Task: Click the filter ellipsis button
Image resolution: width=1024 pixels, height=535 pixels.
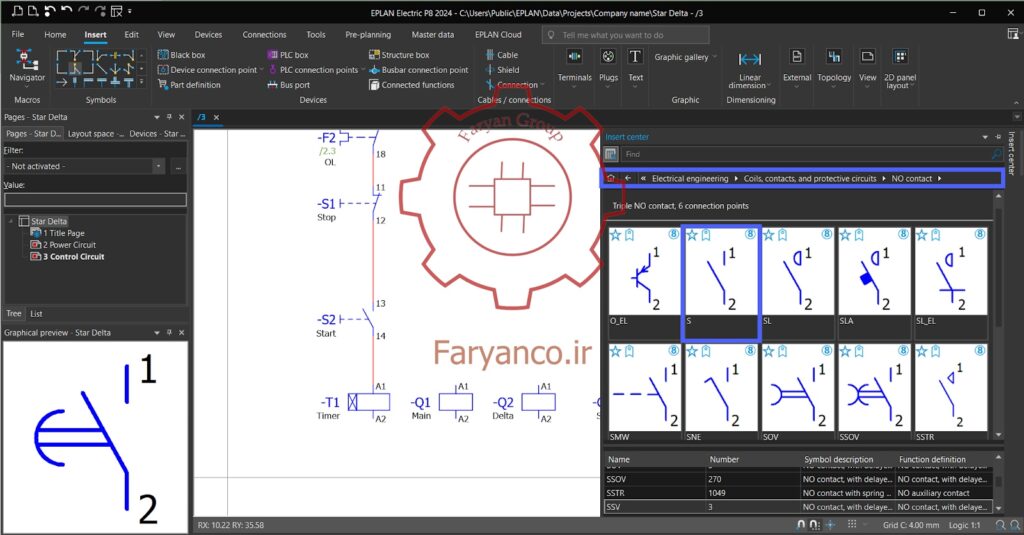Action: click(x=178, y=167)
